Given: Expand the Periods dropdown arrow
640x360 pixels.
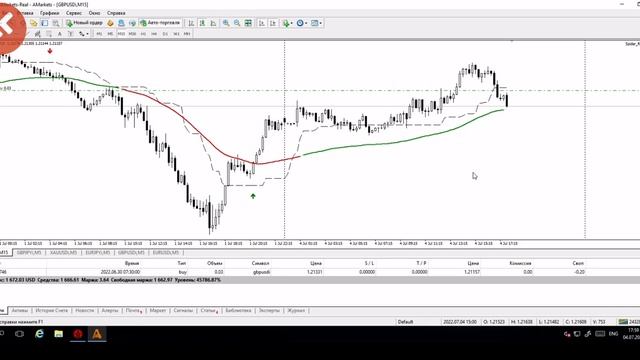Looking at the screenshot, I should point(306,23).
